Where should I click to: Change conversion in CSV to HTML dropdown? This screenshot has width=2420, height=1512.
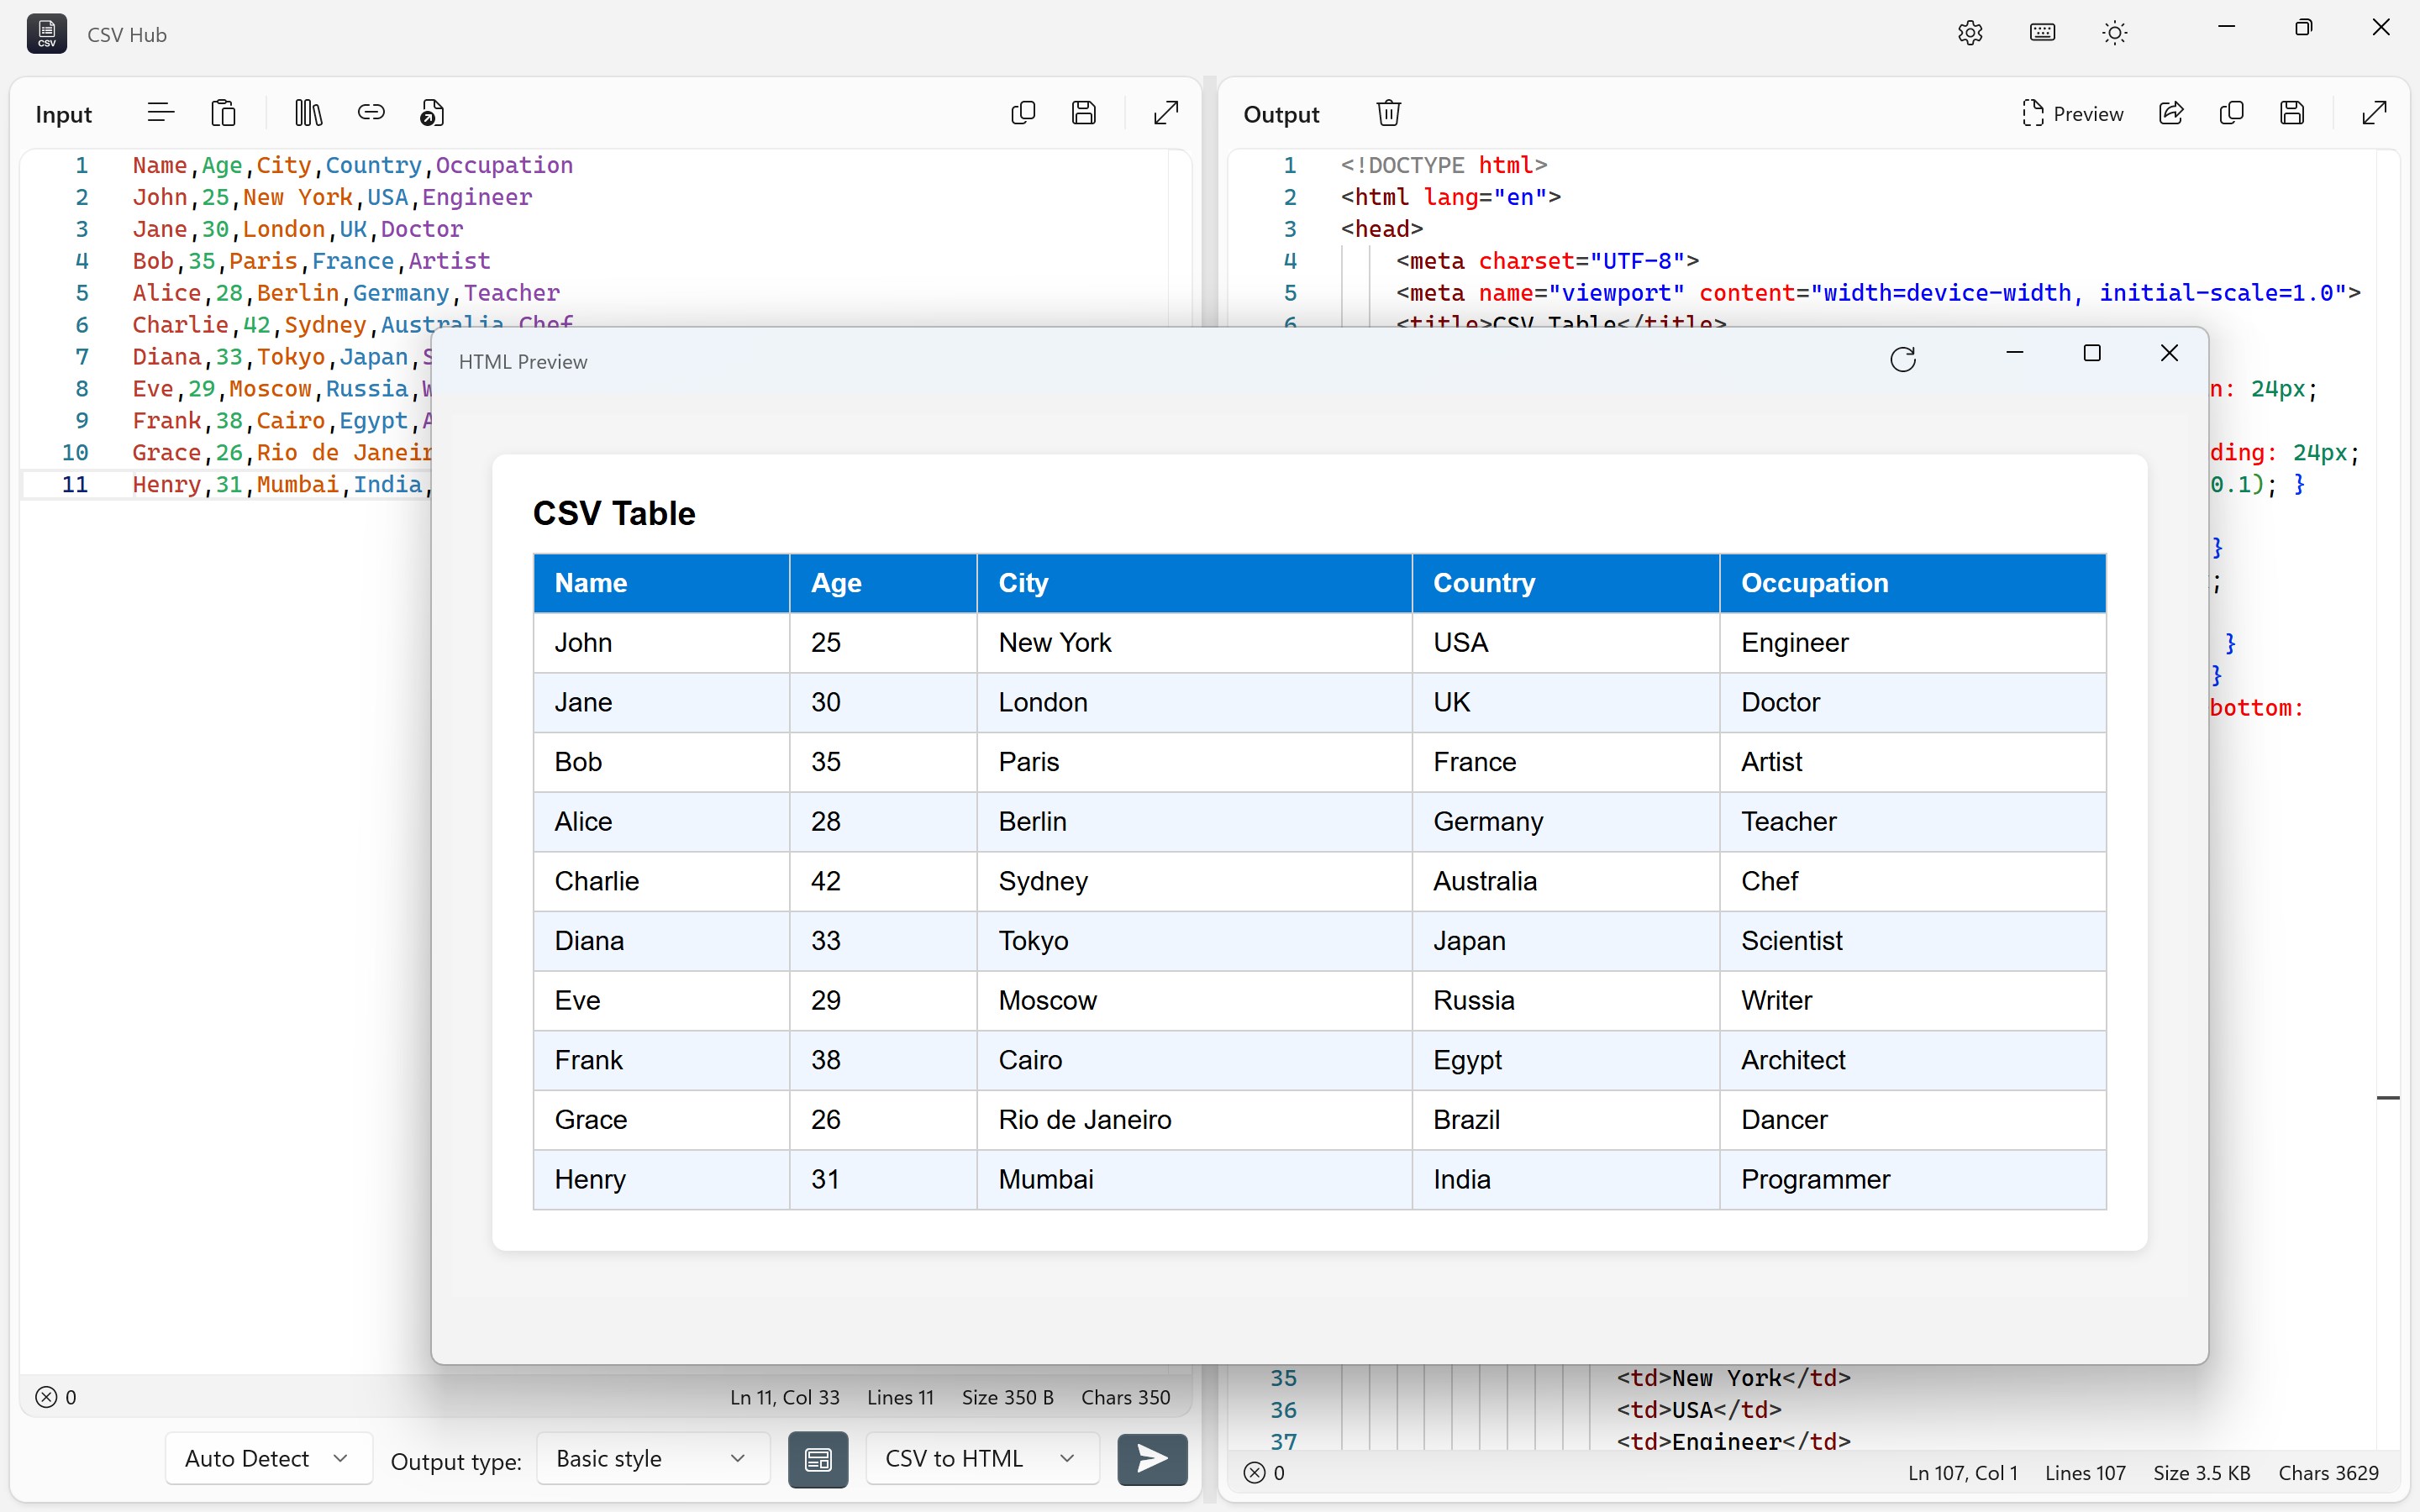coord(981,1458)
